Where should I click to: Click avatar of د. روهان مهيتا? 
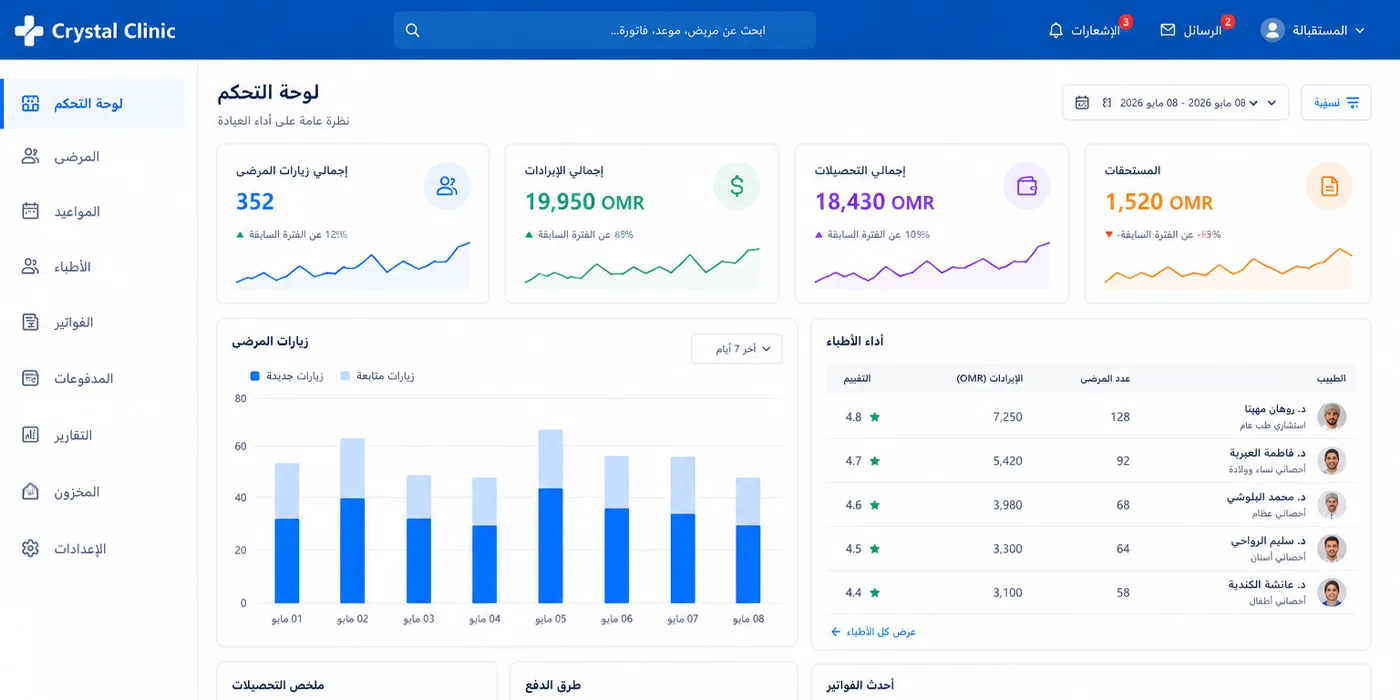(x=1331, y=417)
